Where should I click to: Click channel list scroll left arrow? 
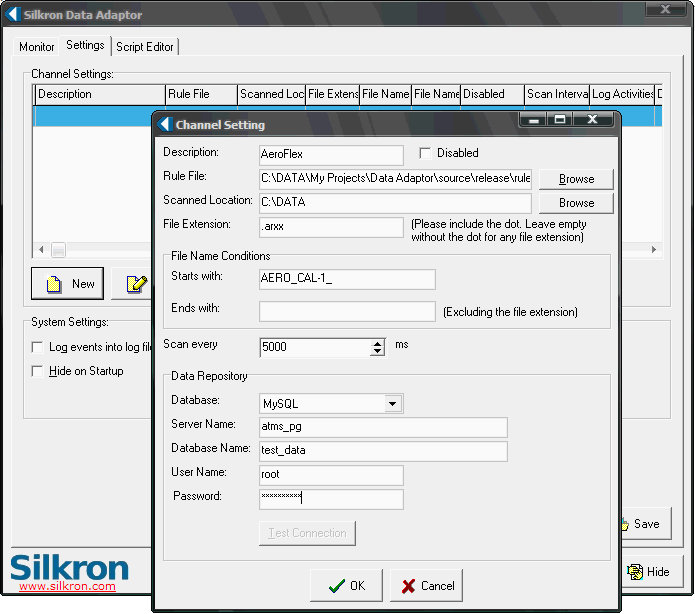41,250
